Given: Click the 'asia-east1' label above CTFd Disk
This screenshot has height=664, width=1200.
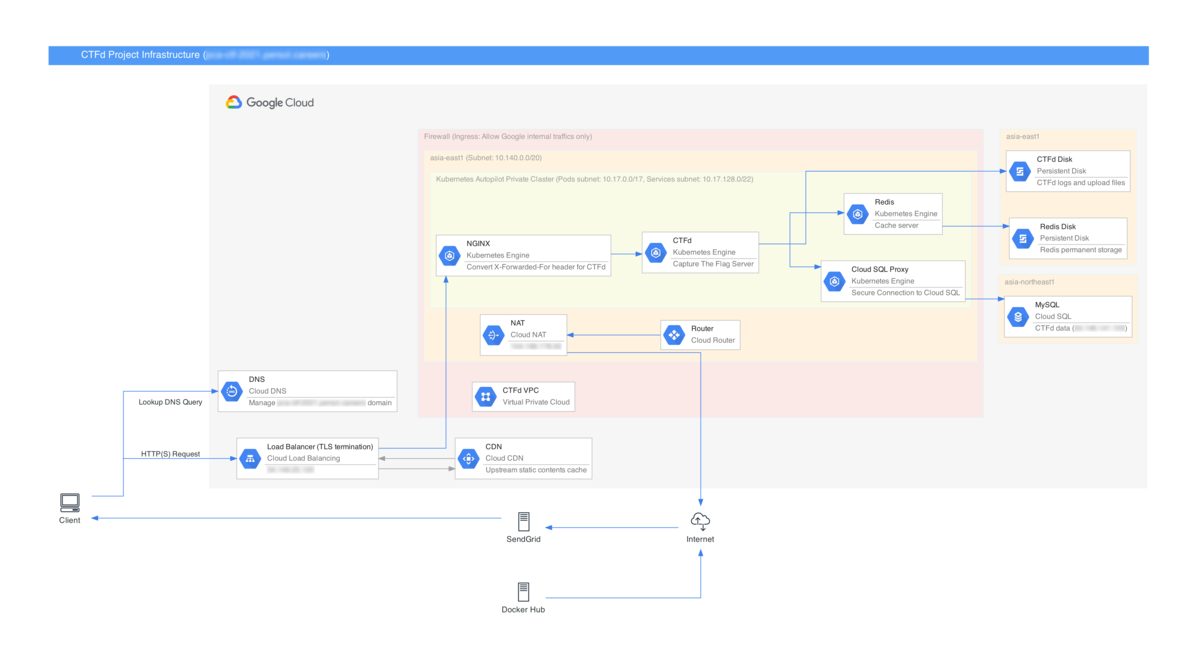Looking at the screenshot, I should pos(1023,136).
